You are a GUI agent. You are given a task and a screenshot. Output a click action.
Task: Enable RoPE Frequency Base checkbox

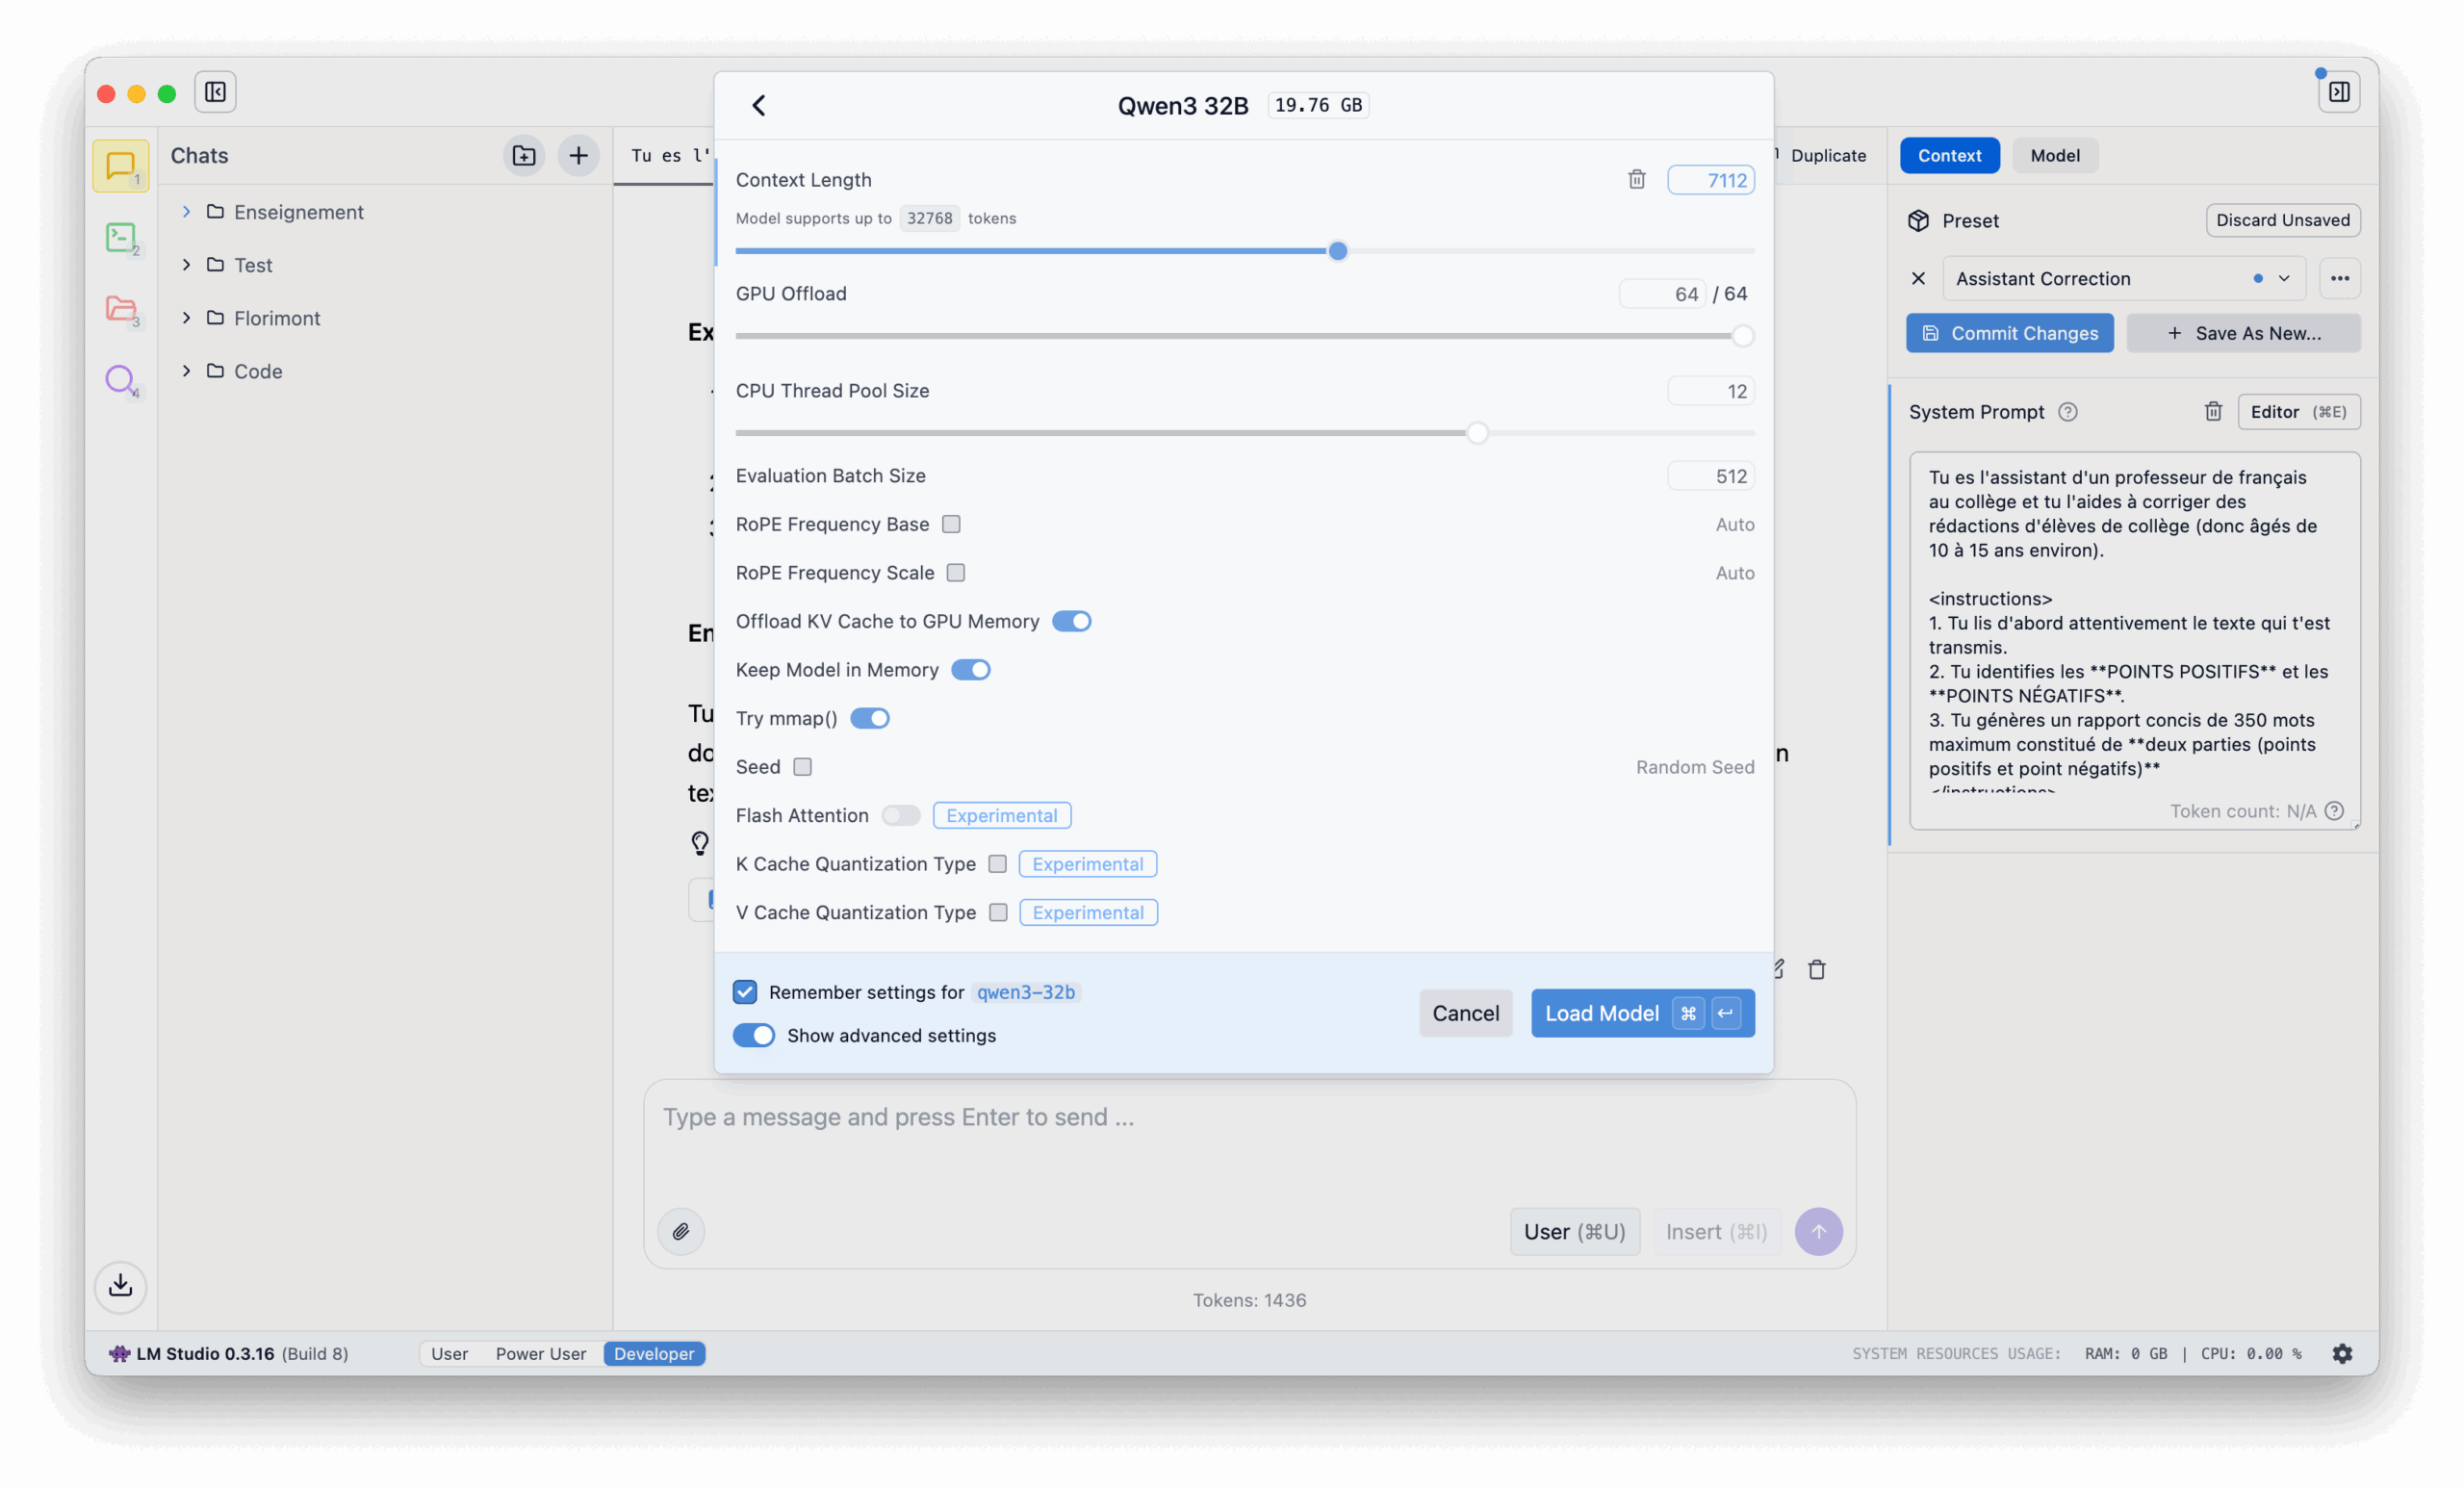[951, 524]
